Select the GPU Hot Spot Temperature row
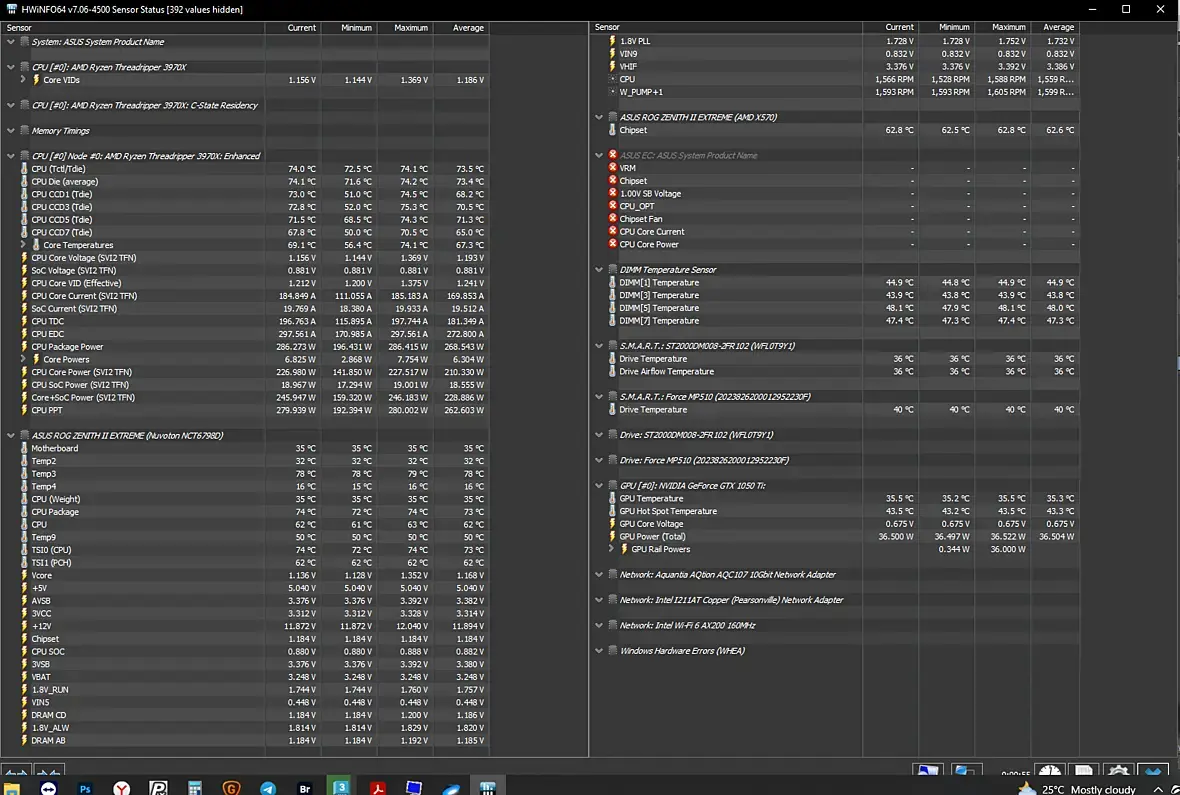This screenshot has width=1180, height=795. (x=667, y=511)
